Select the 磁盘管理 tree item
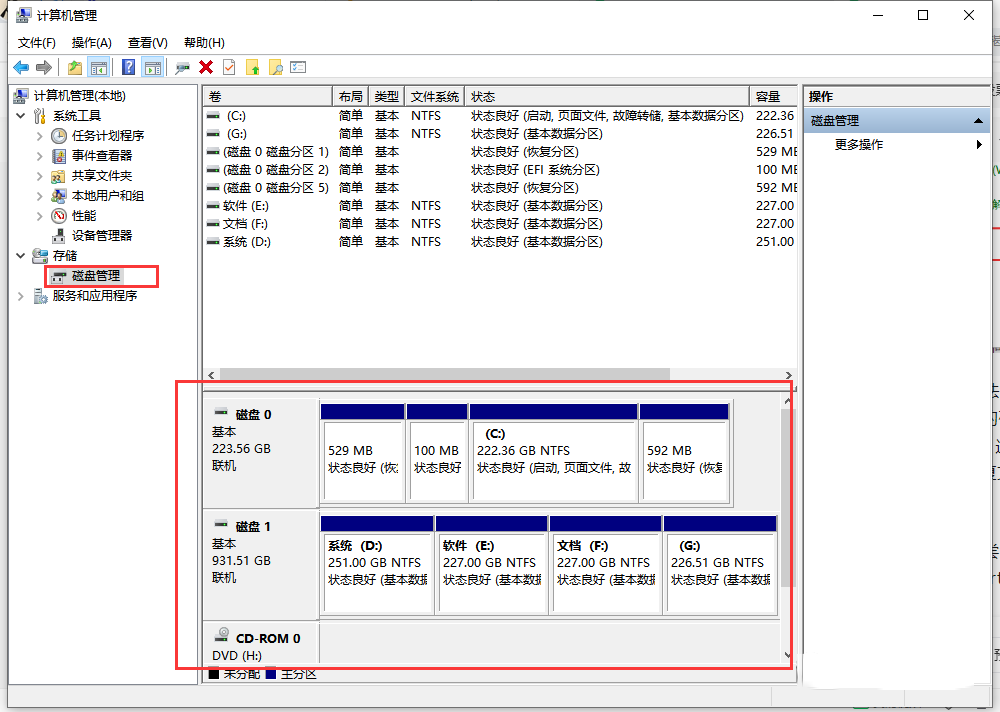The height and width of the screenshot is (712, 1000). click(x=96, y=276)
